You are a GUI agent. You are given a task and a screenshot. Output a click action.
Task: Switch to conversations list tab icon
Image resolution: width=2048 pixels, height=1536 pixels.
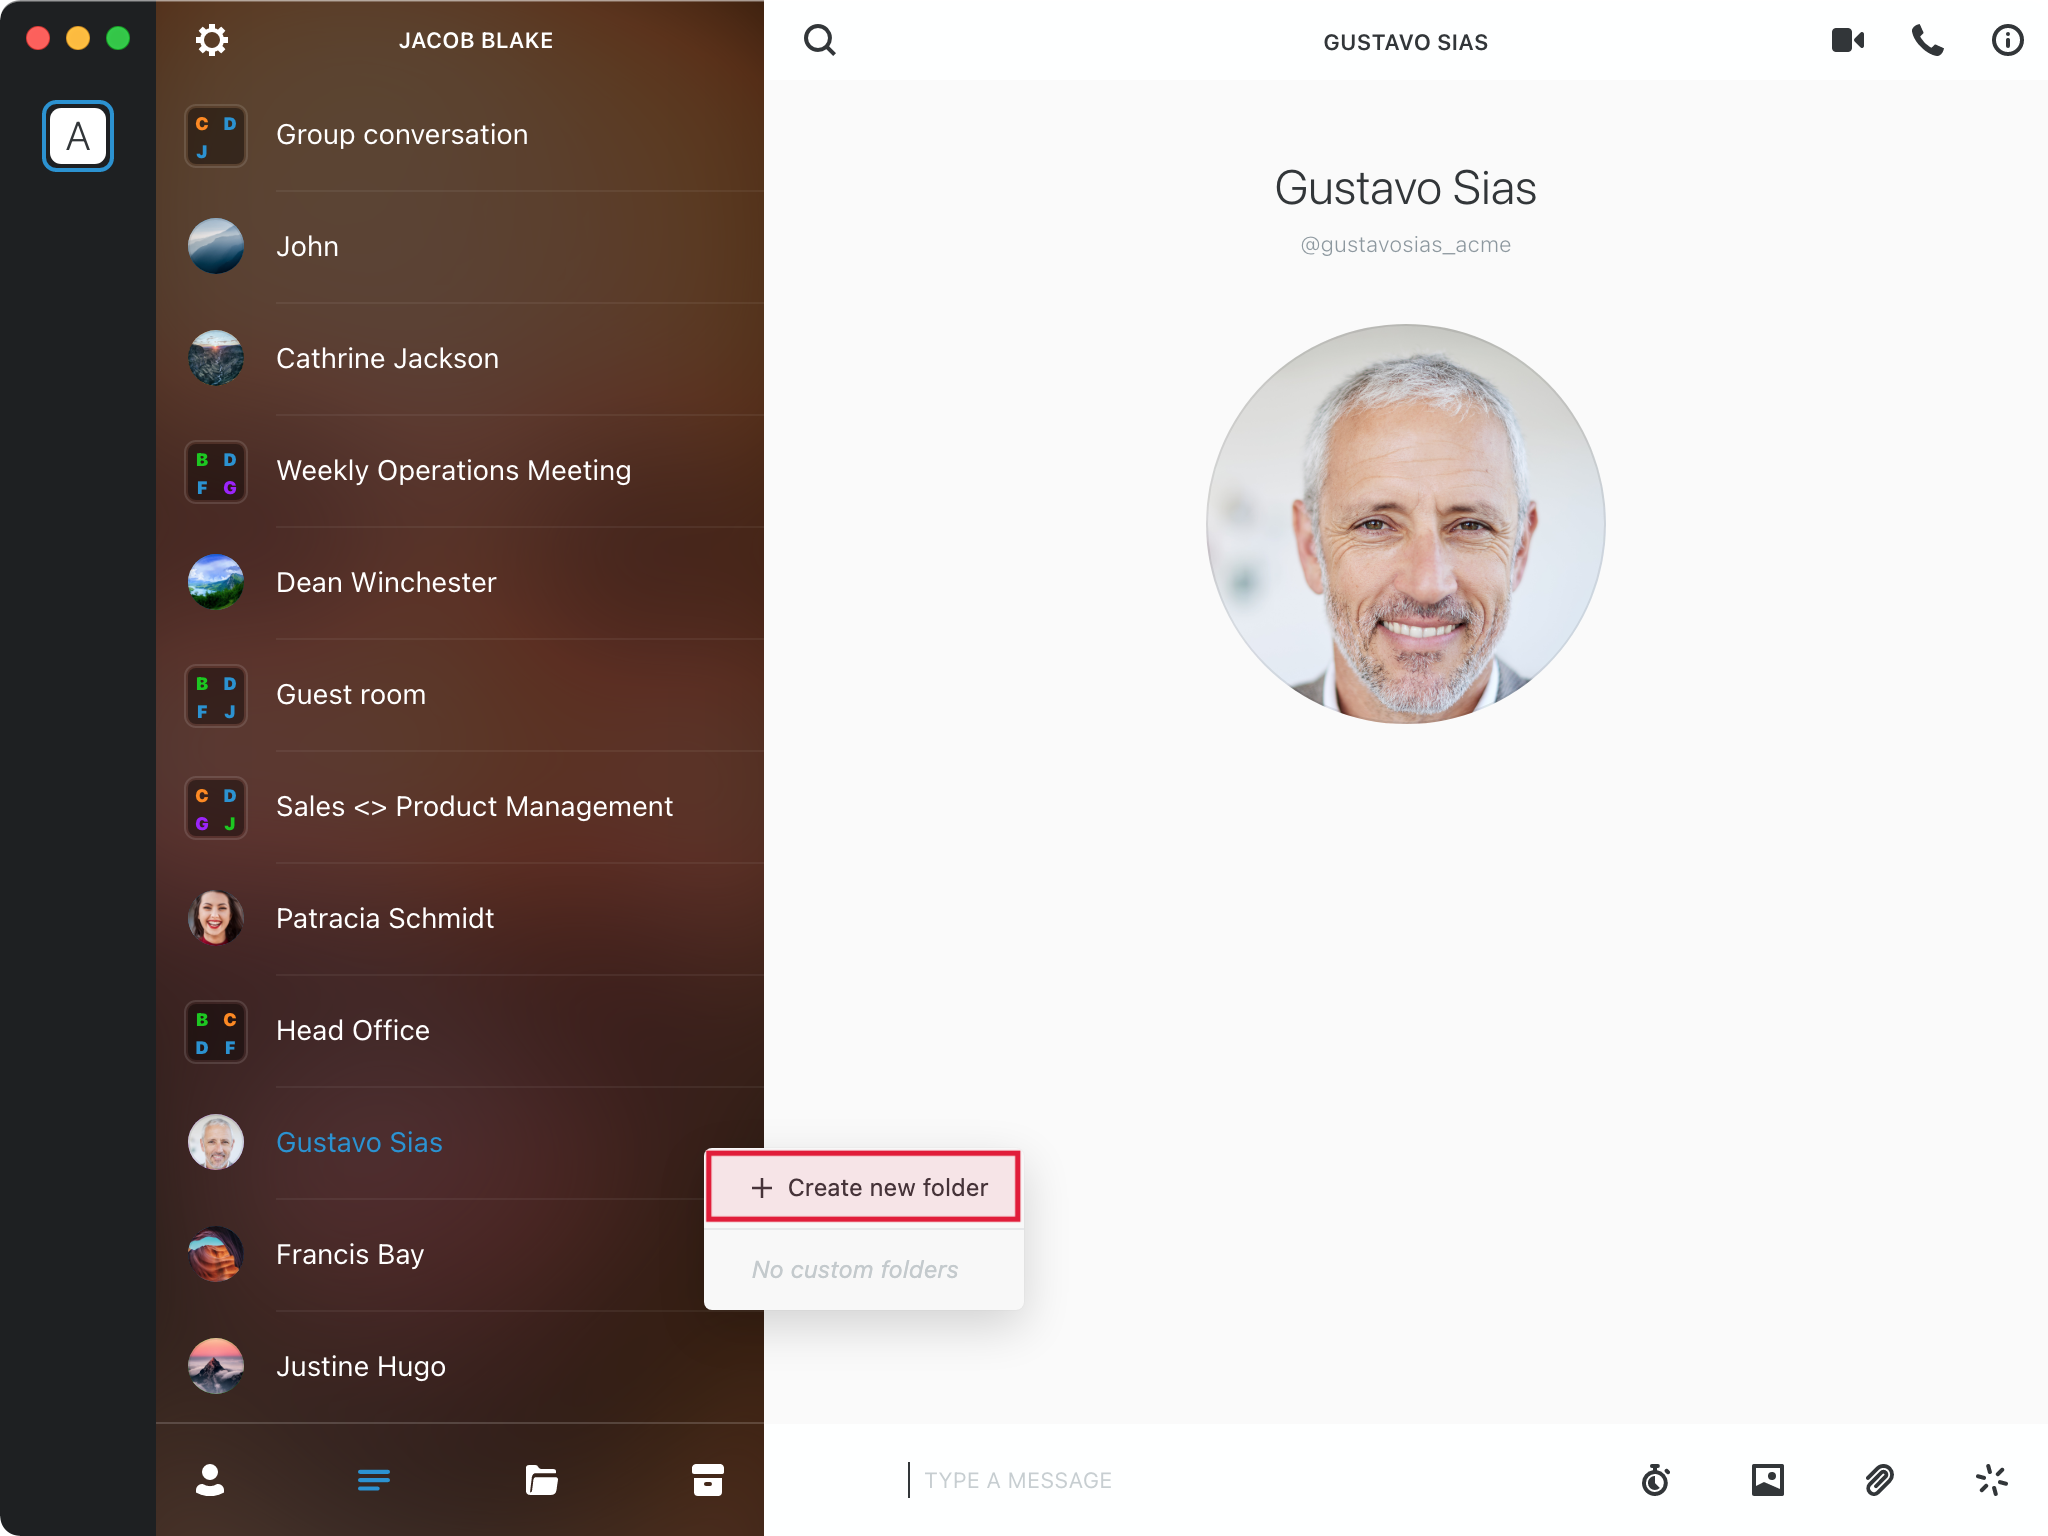pos(374,1480)
